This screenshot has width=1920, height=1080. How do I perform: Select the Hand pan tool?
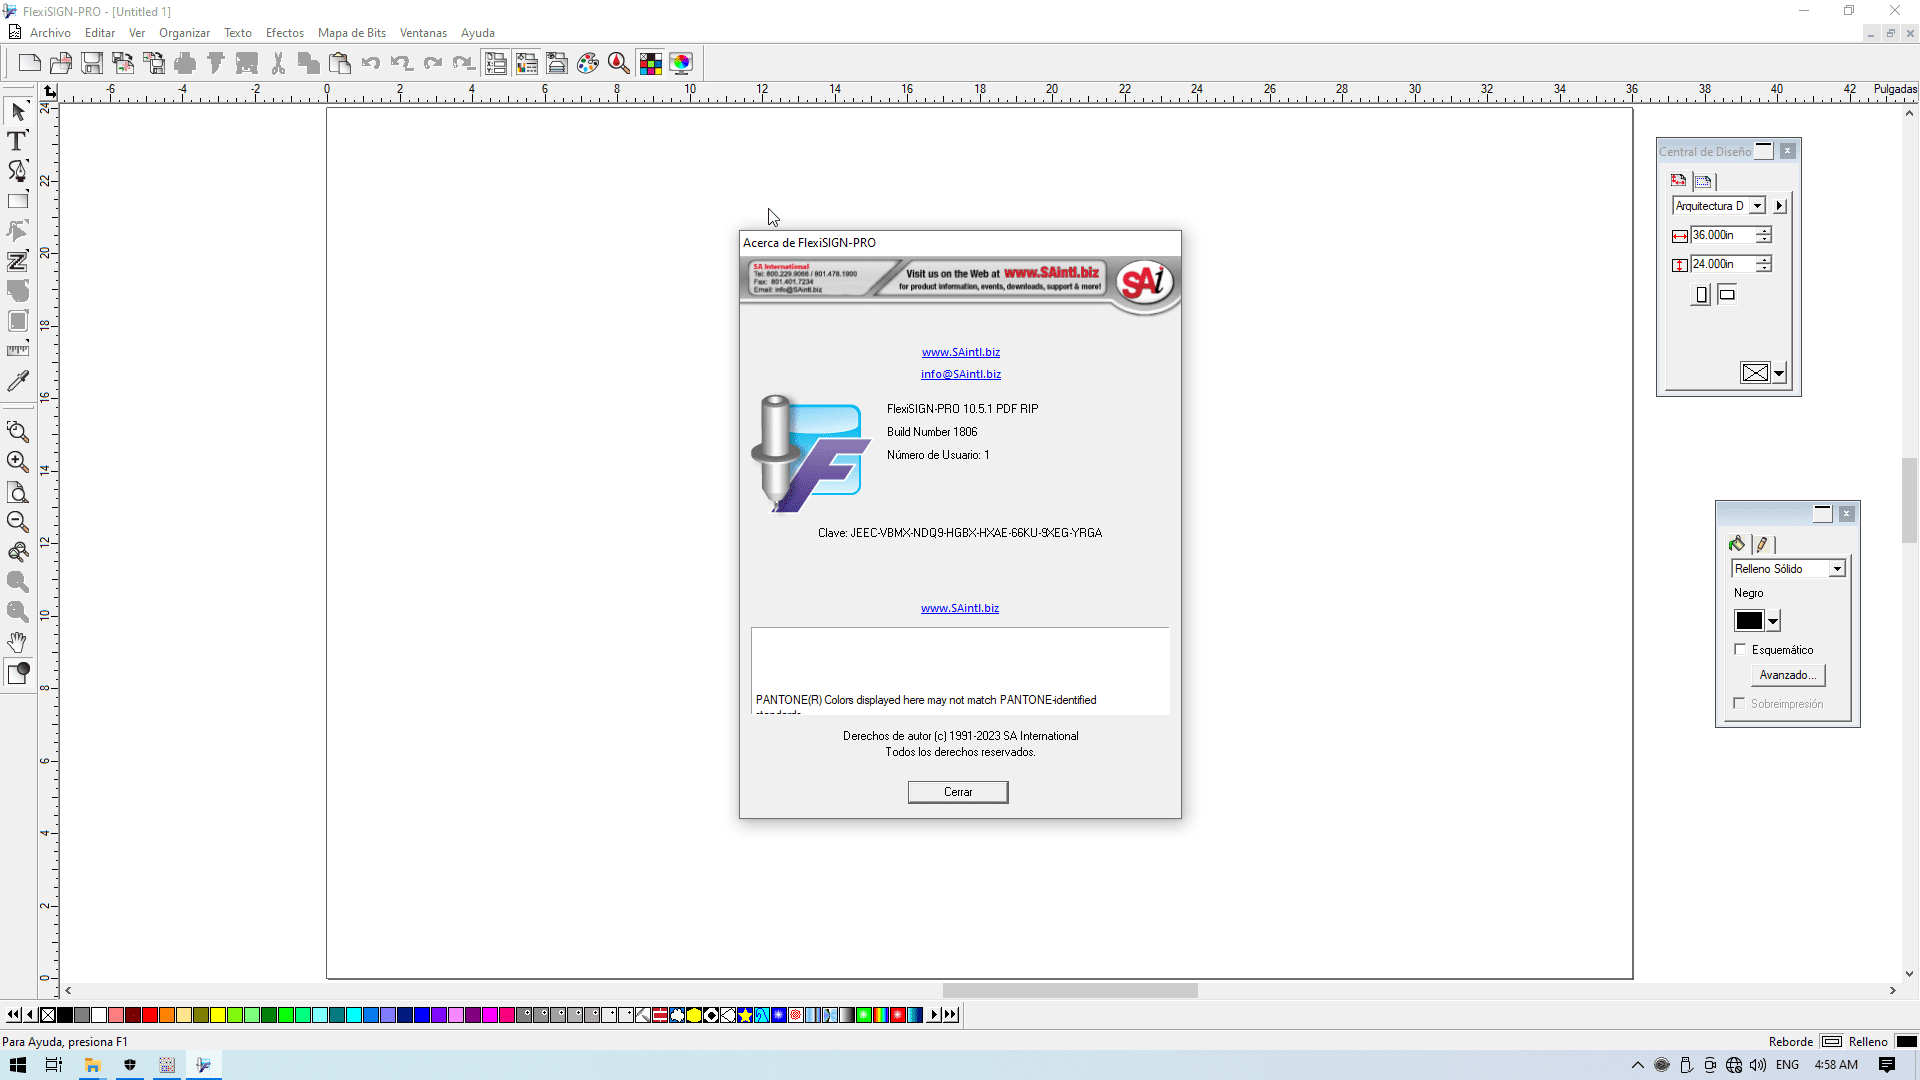[x=17, y=642]
